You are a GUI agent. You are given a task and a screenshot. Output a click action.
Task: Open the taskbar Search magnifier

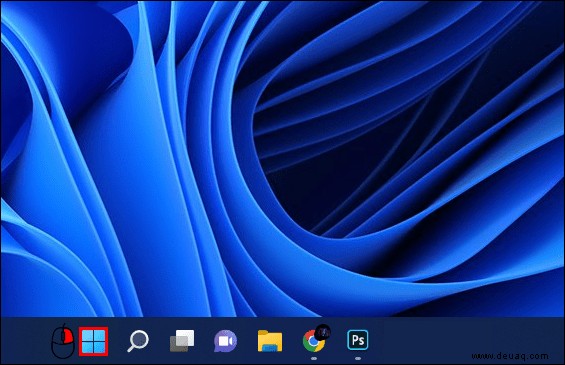(x=138, y=340)
